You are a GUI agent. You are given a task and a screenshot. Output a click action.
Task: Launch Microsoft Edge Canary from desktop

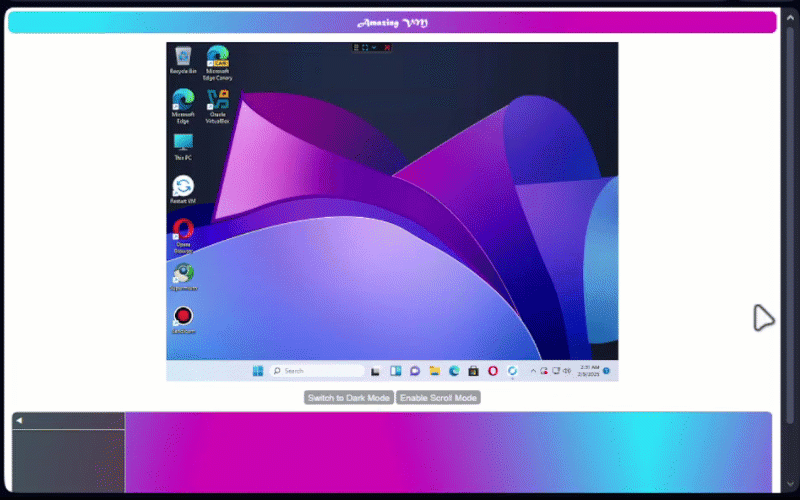coord(217,59)
